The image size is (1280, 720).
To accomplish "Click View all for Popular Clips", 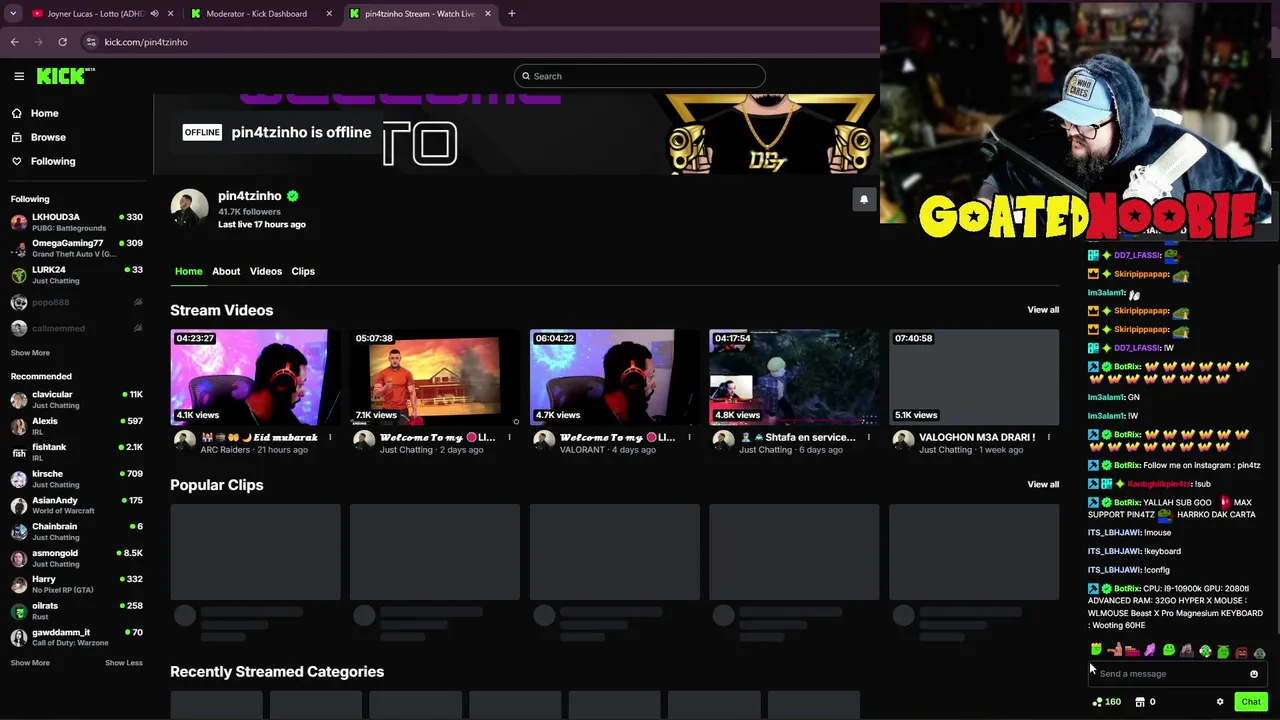I will (1043, 485).
